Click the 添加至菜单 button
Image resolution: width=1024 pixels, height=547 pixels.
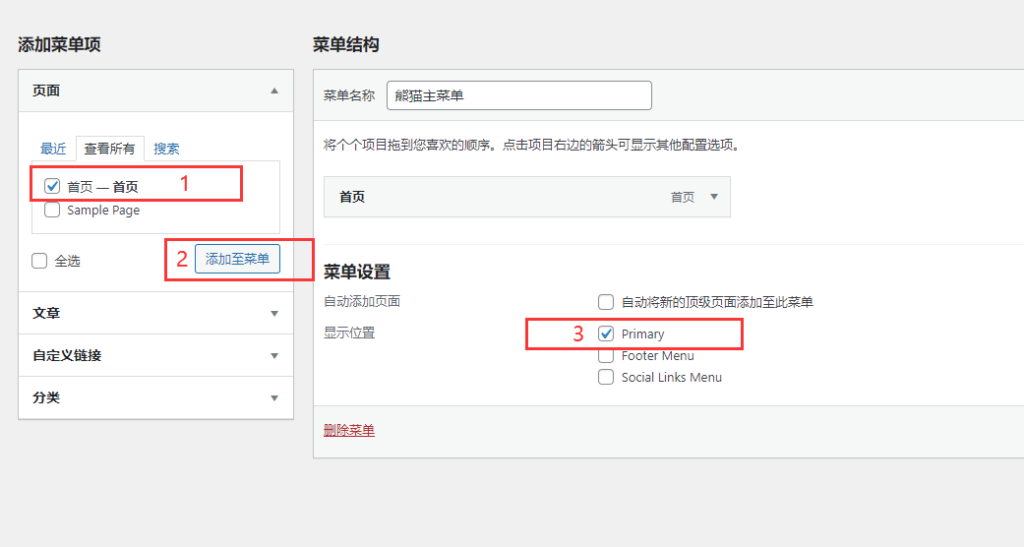[238, 259]
